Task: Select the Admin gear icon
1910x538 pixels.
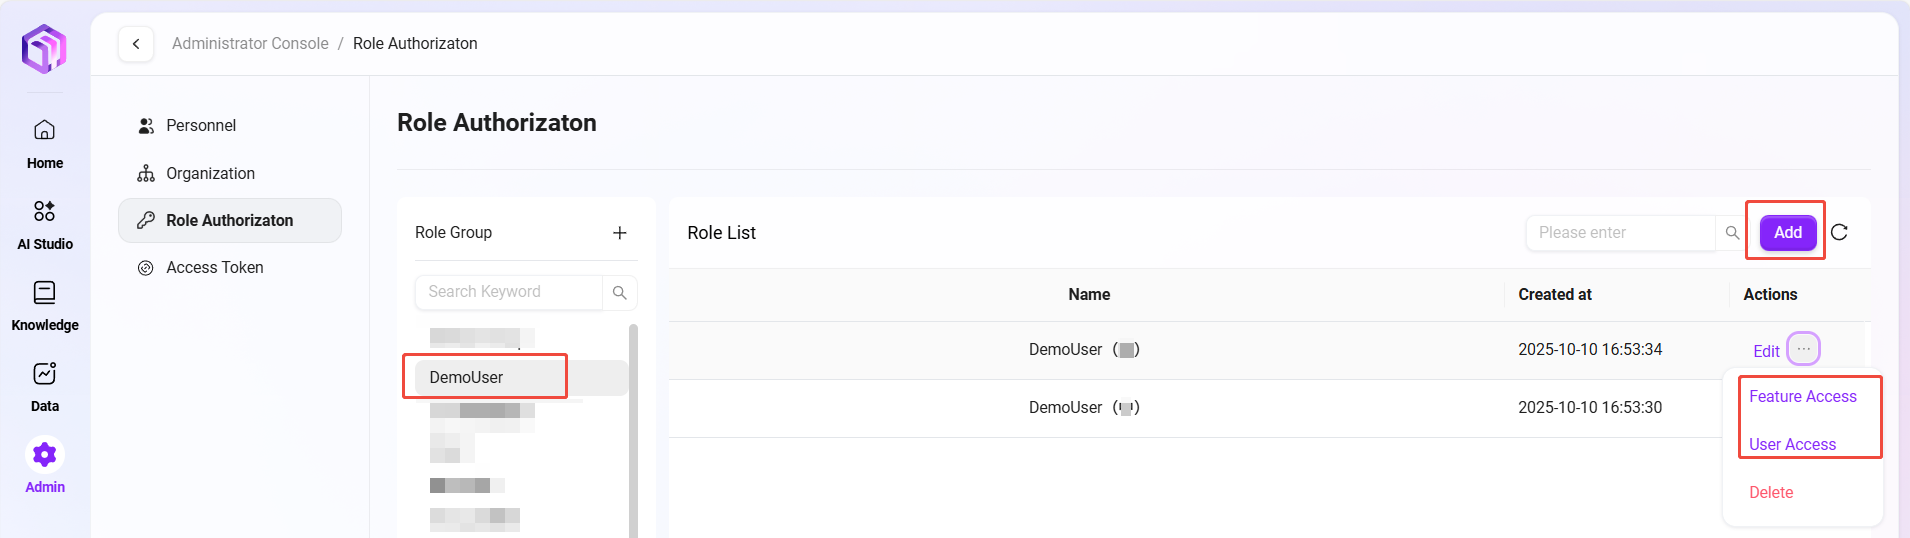Action: pyautogui.click(x=44, y=456)
